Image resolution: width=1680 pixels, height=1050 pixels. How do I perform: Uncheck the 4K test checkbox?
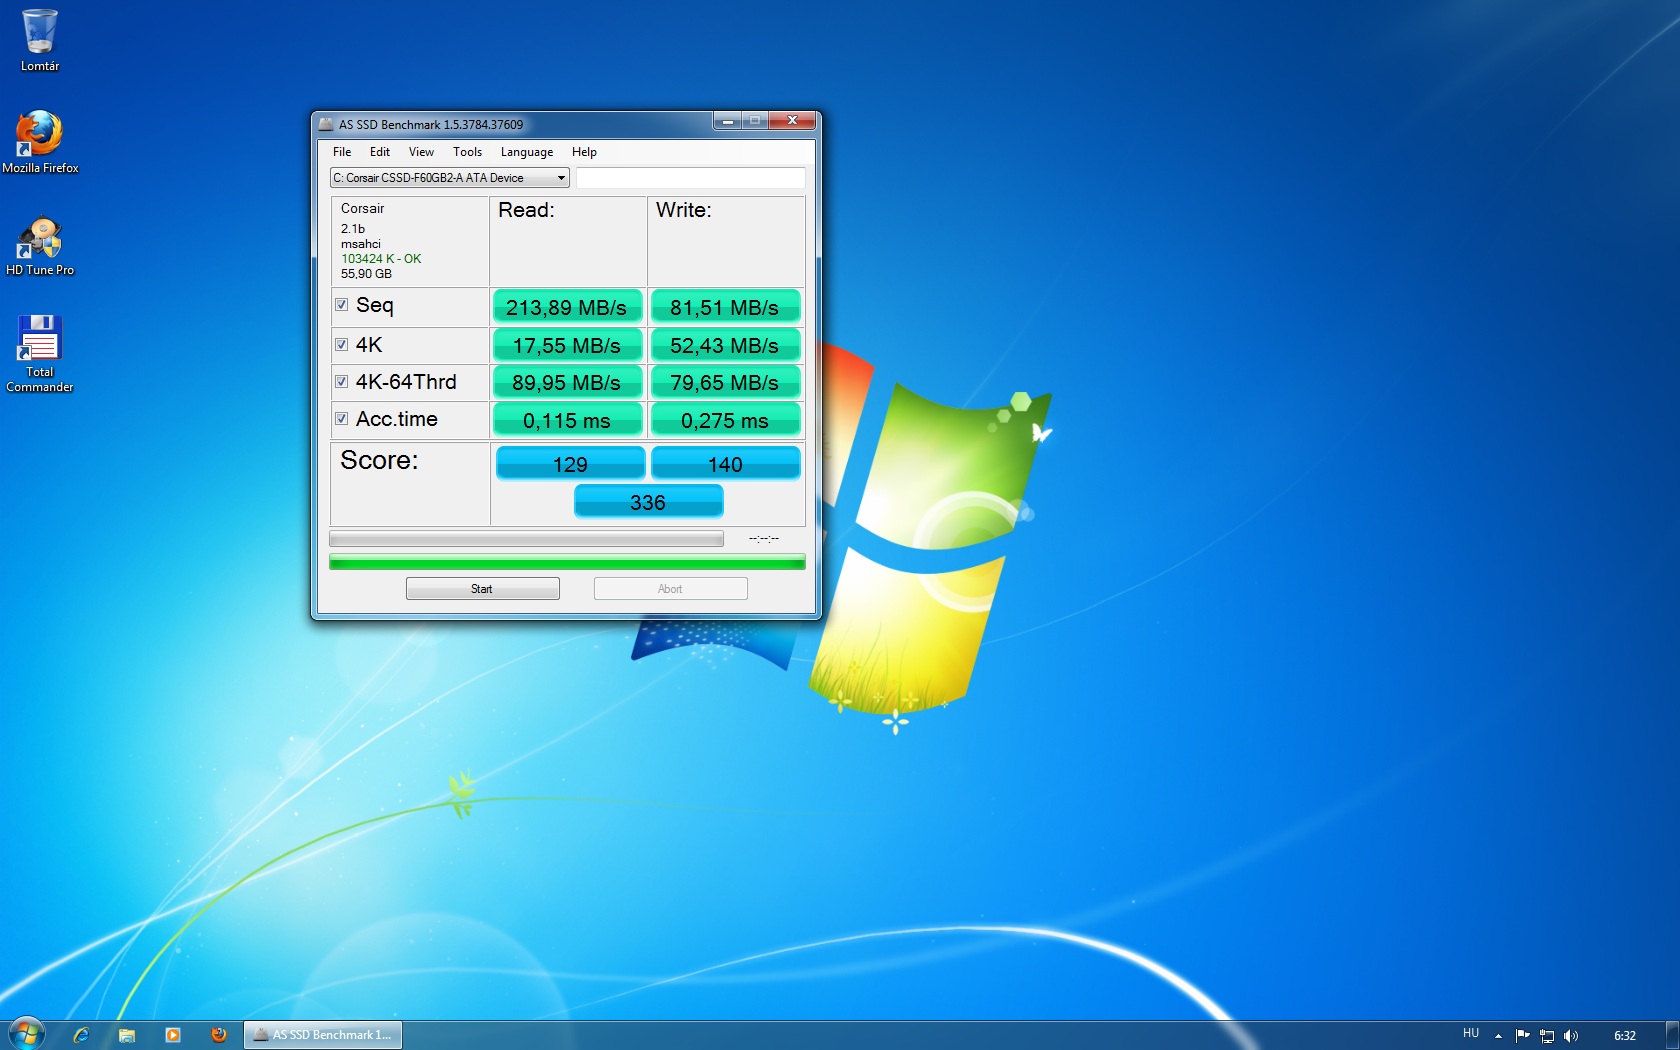[x=342, y=344]
